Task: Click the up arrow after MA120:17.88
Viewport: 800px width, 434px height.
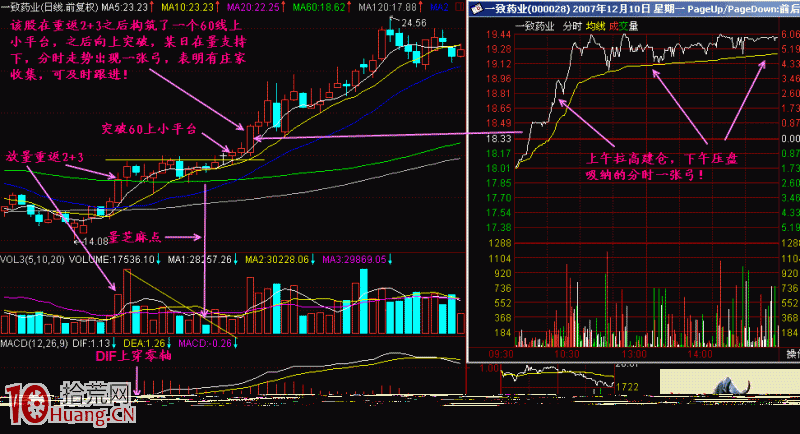Action: click(x=421, y=7)
